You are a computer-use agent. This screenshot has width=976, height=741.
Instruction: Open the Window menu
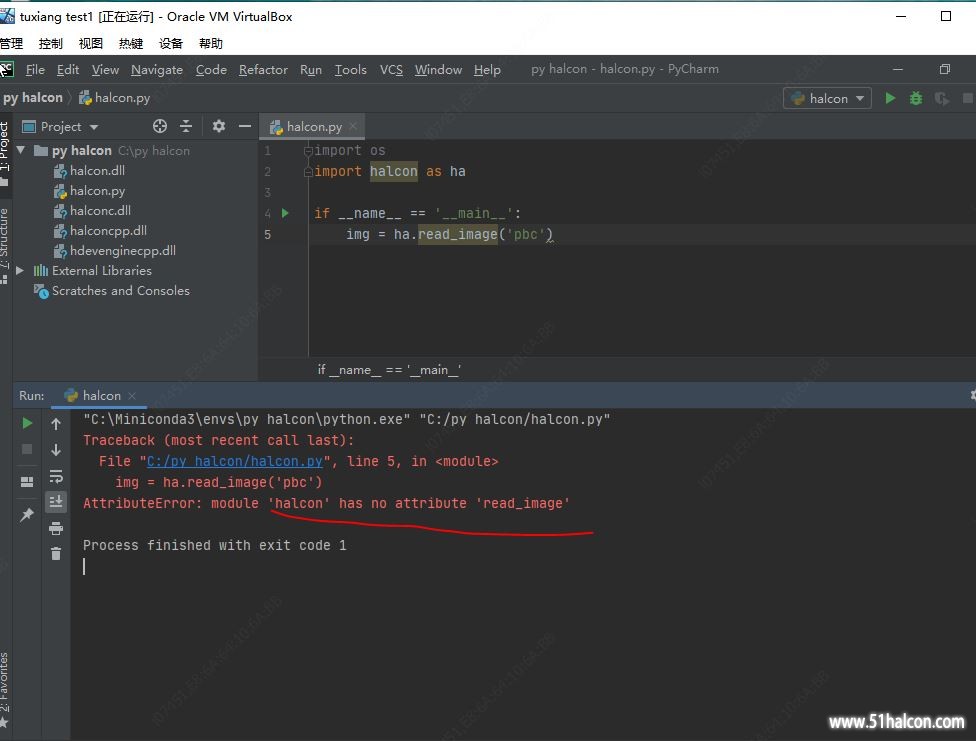pyautogui.click(x=438, y=70)
